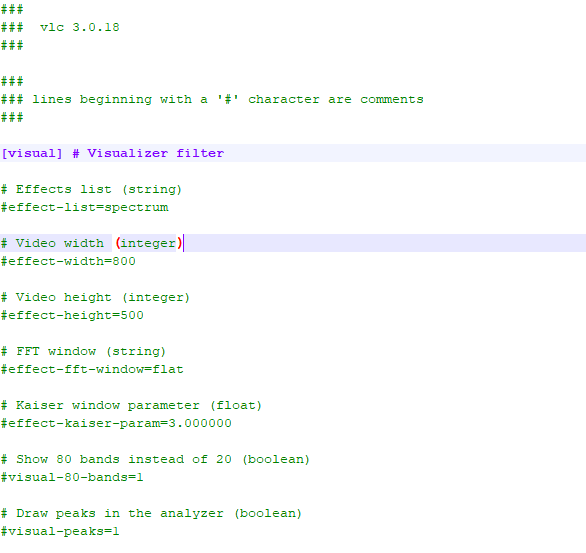Click the '[visual] # Visualizer filter' section header
The height and width of the screenshot is (553, 586).
112,153
